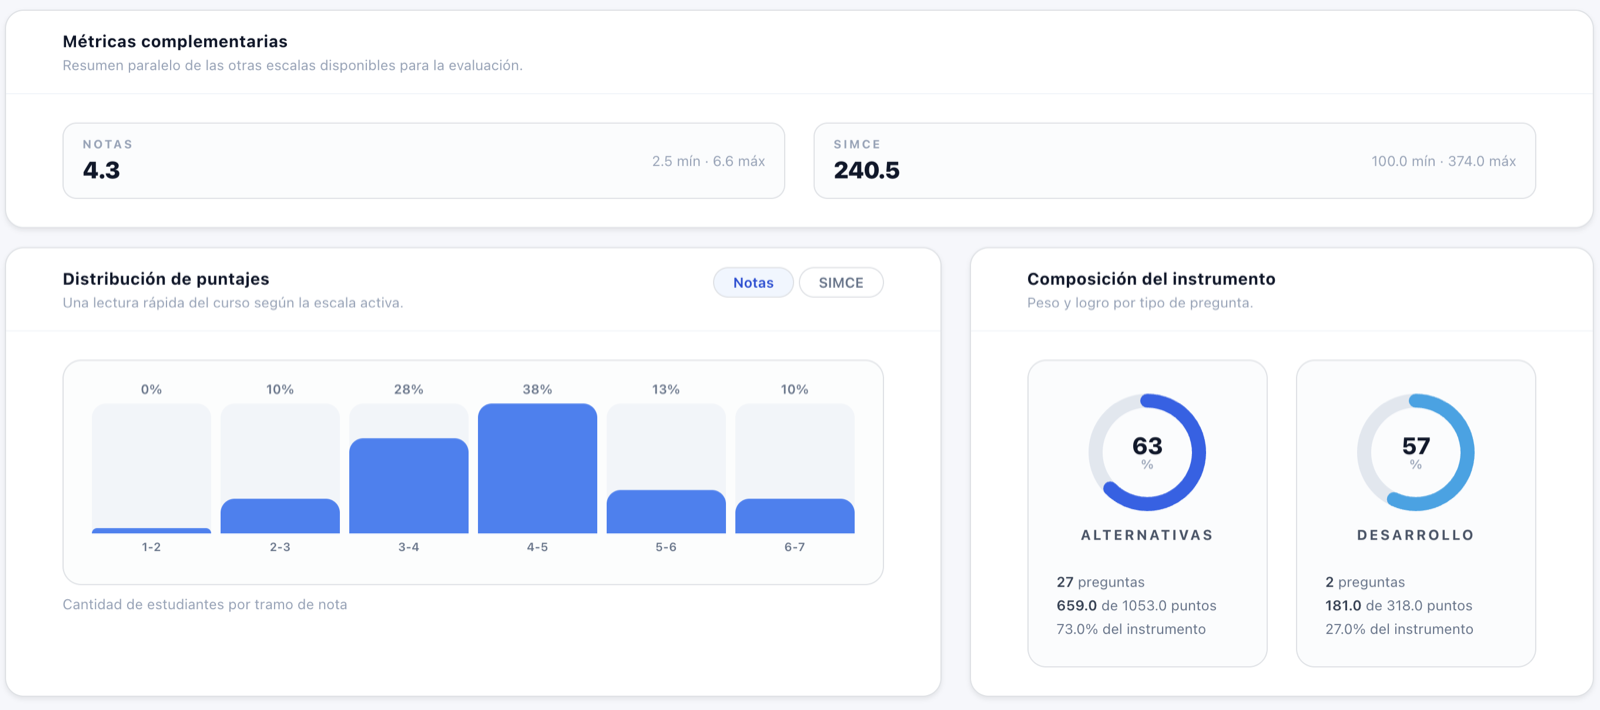Click the Alternativas 63% donut chart
Viewport: 1600px width, 710px height.
point(1147,452)
